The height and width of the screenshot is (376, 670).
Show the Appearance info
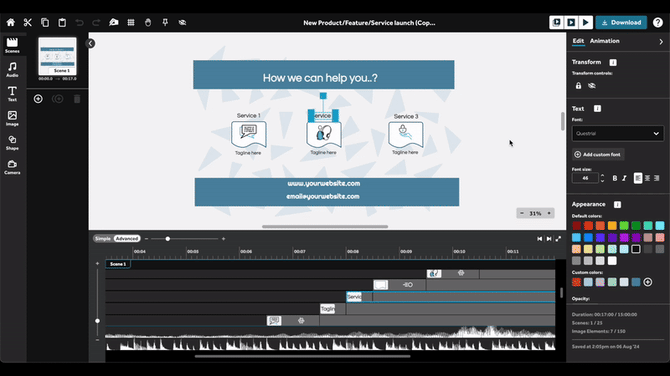[617, 205]
